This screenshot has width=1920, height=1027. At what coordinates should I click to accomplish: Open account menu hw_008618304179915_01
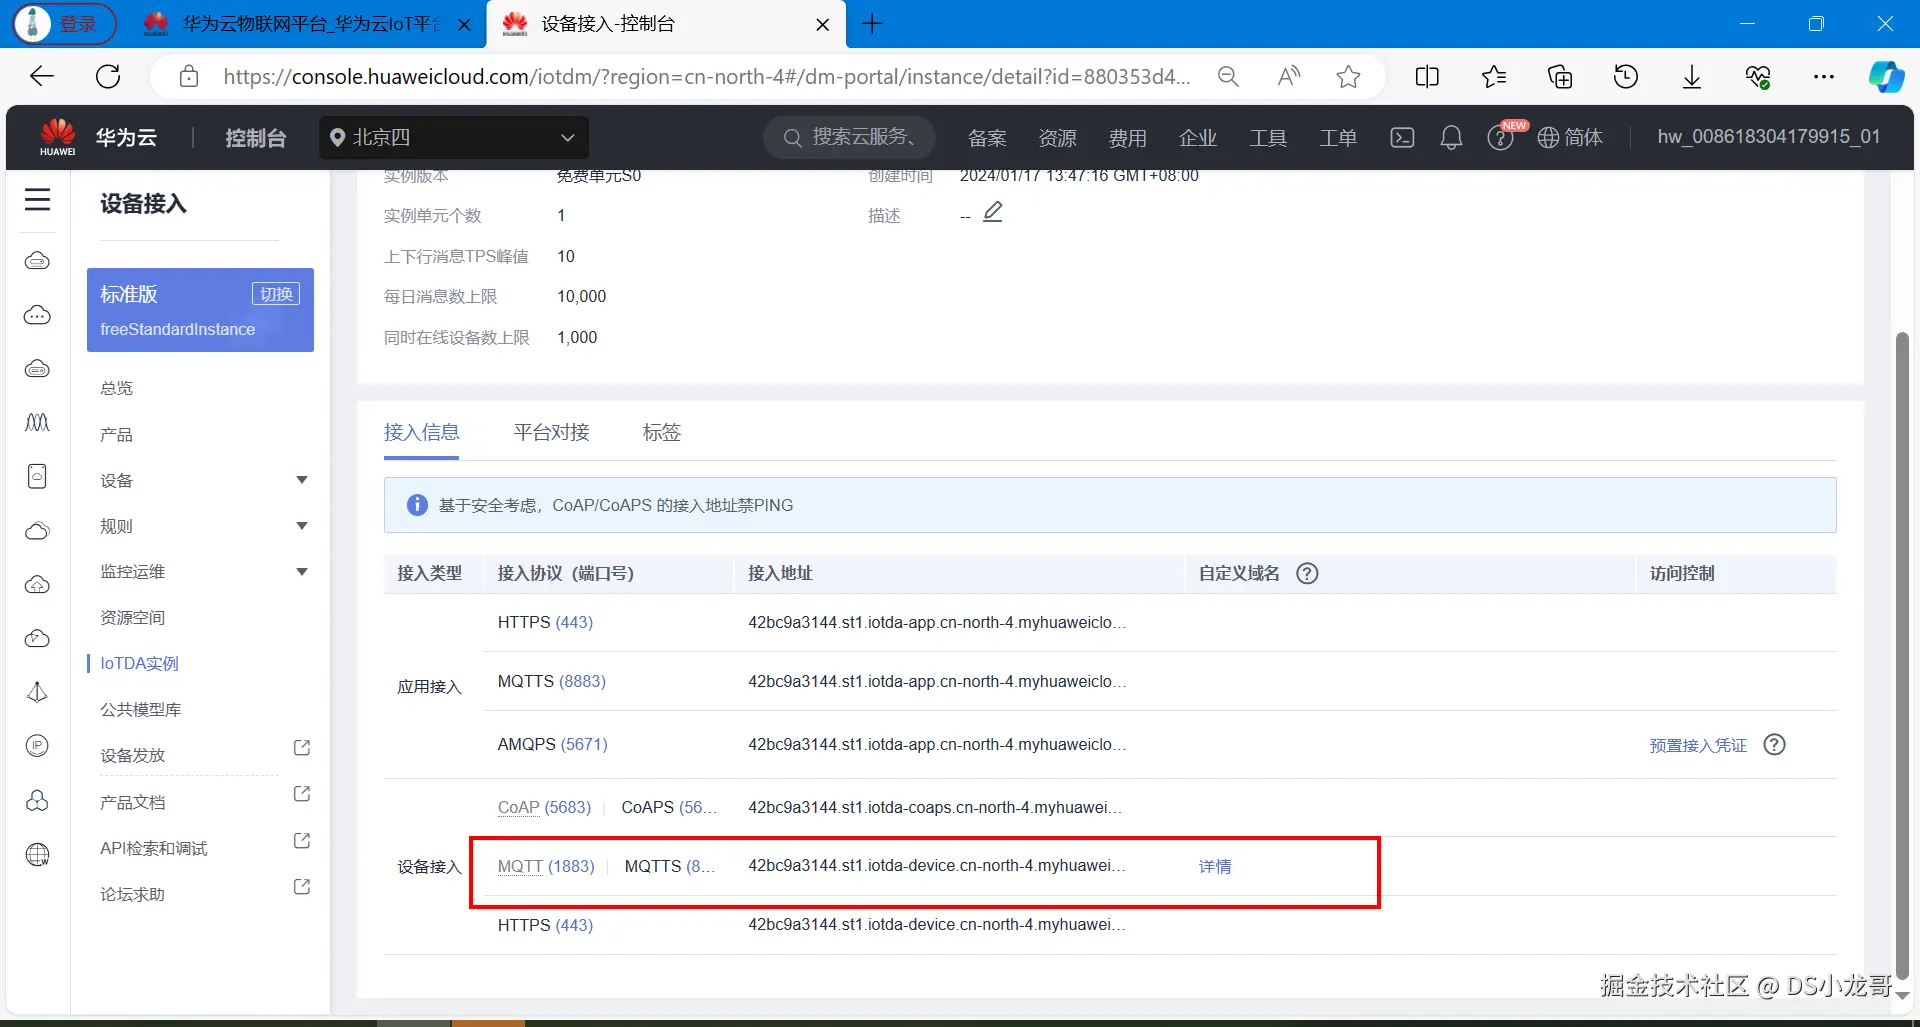[1768, 137]
